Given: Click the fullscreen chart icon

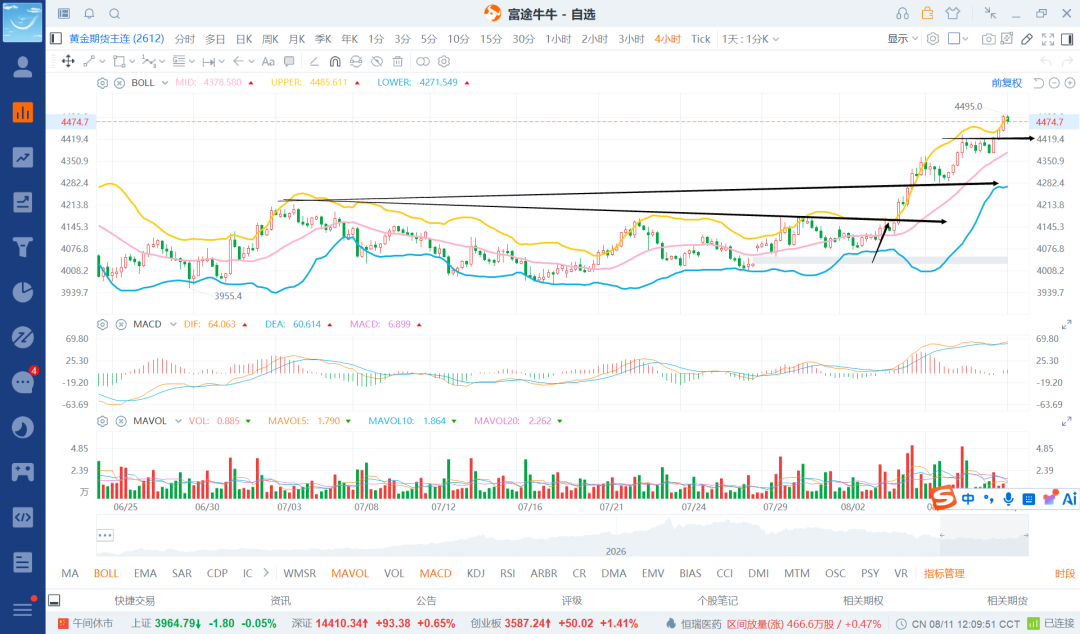Looking at the screenshot, I should point(1048,39).
